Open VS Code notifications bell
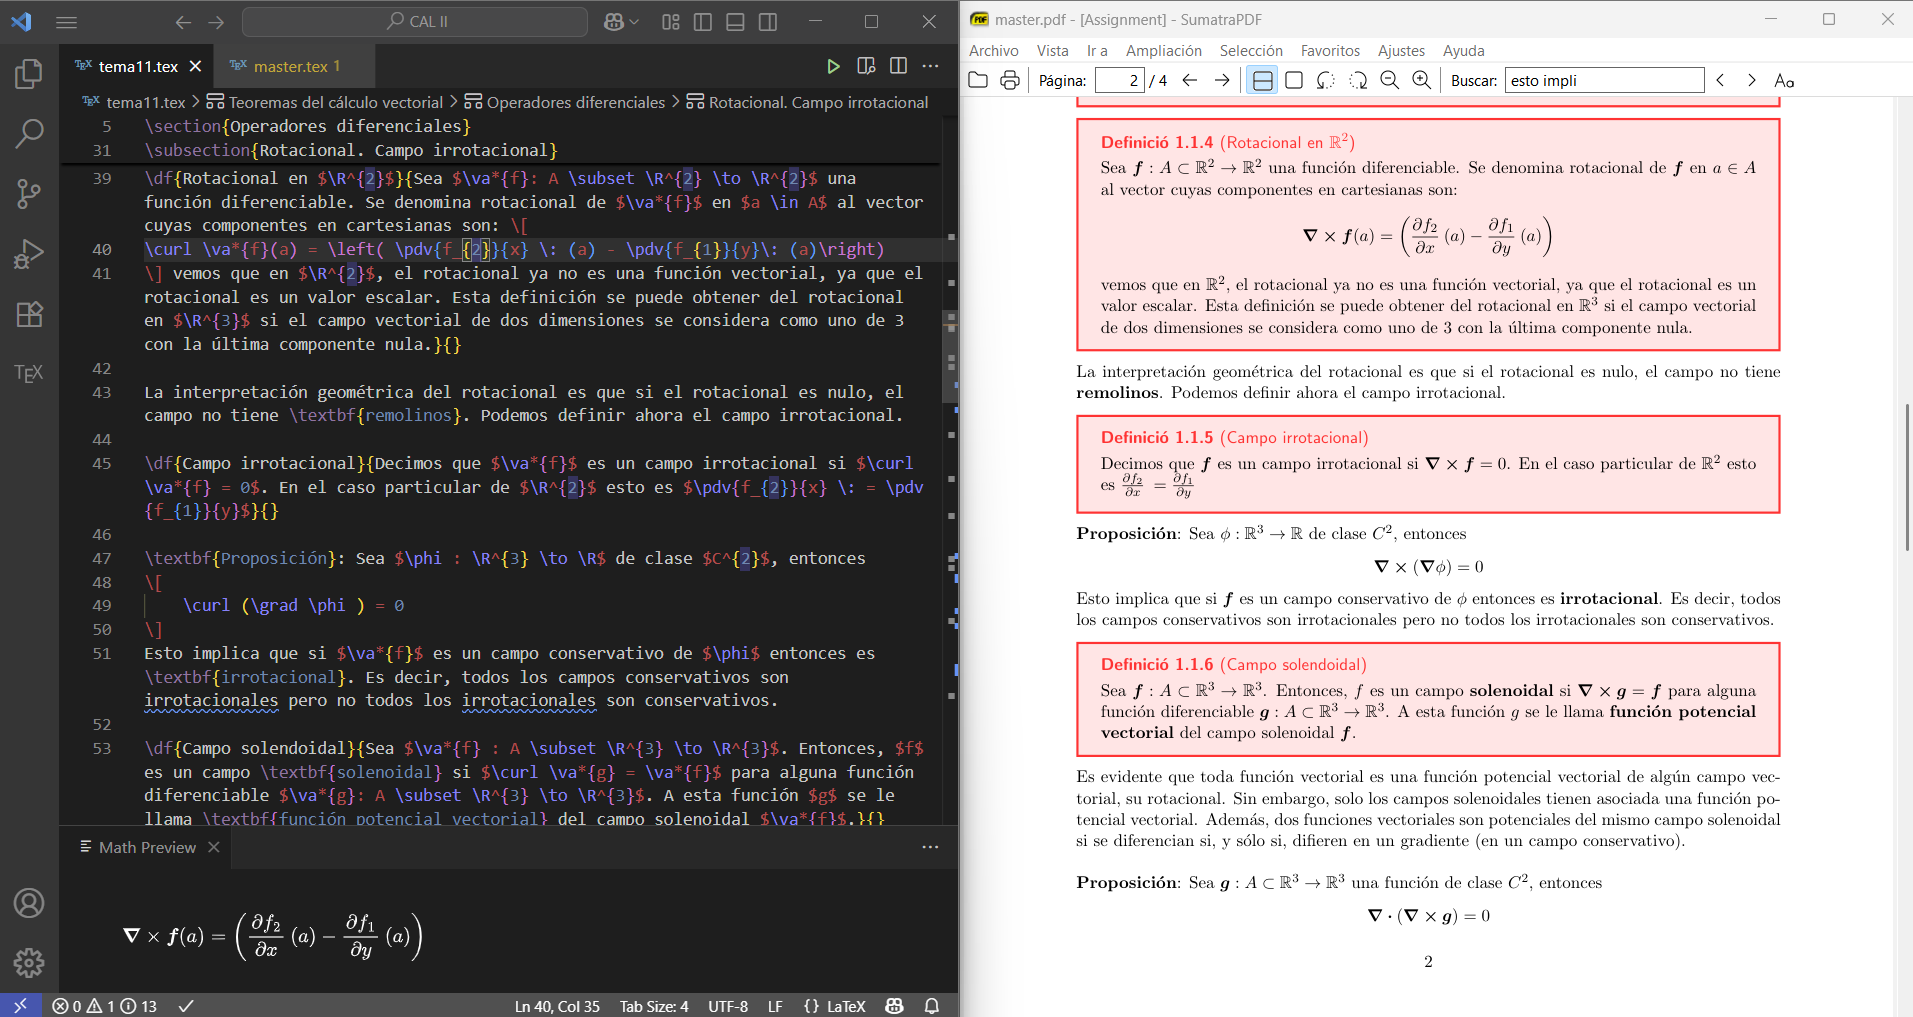This screenshot has width=1913, height=1017. (x=932, y=1006)
